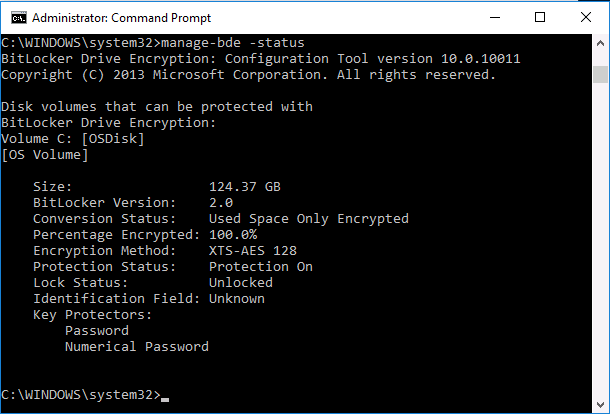This screenshot has width=610, height=414.
Task: Maximize the Command Prompt window
Action: click(x=540, y=18)
